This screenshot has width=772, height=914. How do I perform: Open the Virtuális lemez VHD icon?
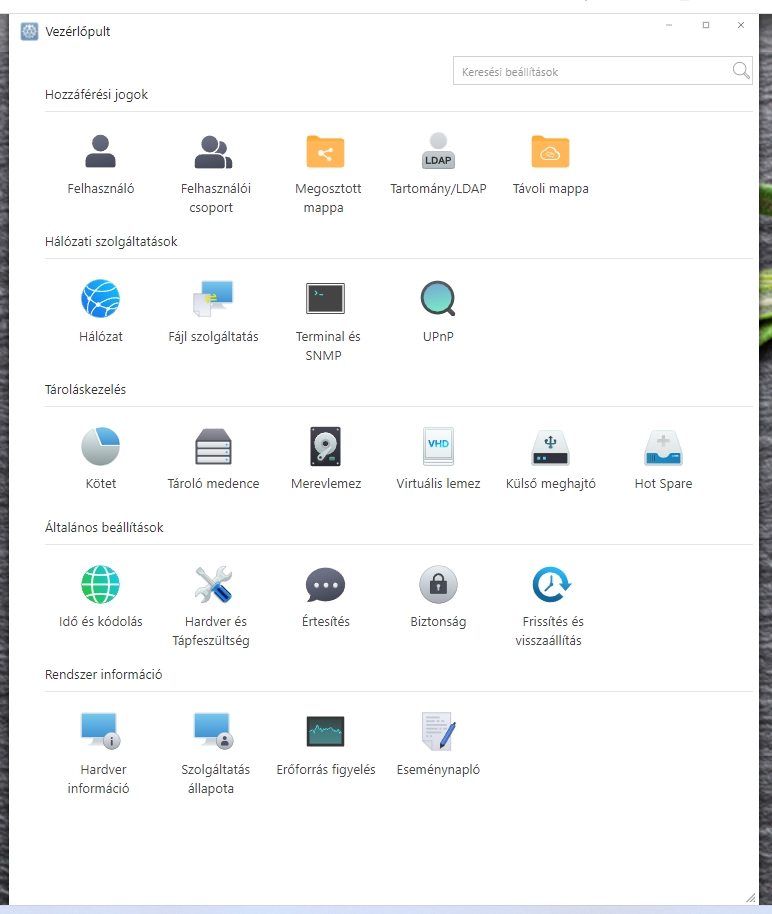point(438,446)
